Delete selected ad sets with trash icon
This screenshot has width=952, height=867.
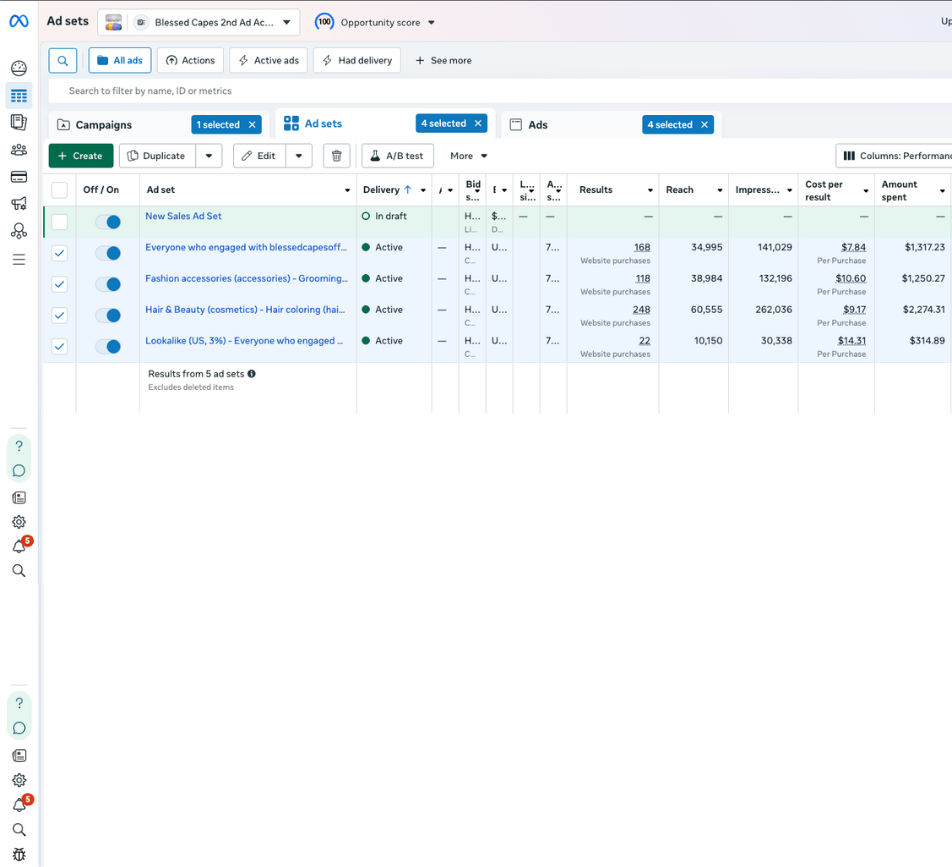336,156
